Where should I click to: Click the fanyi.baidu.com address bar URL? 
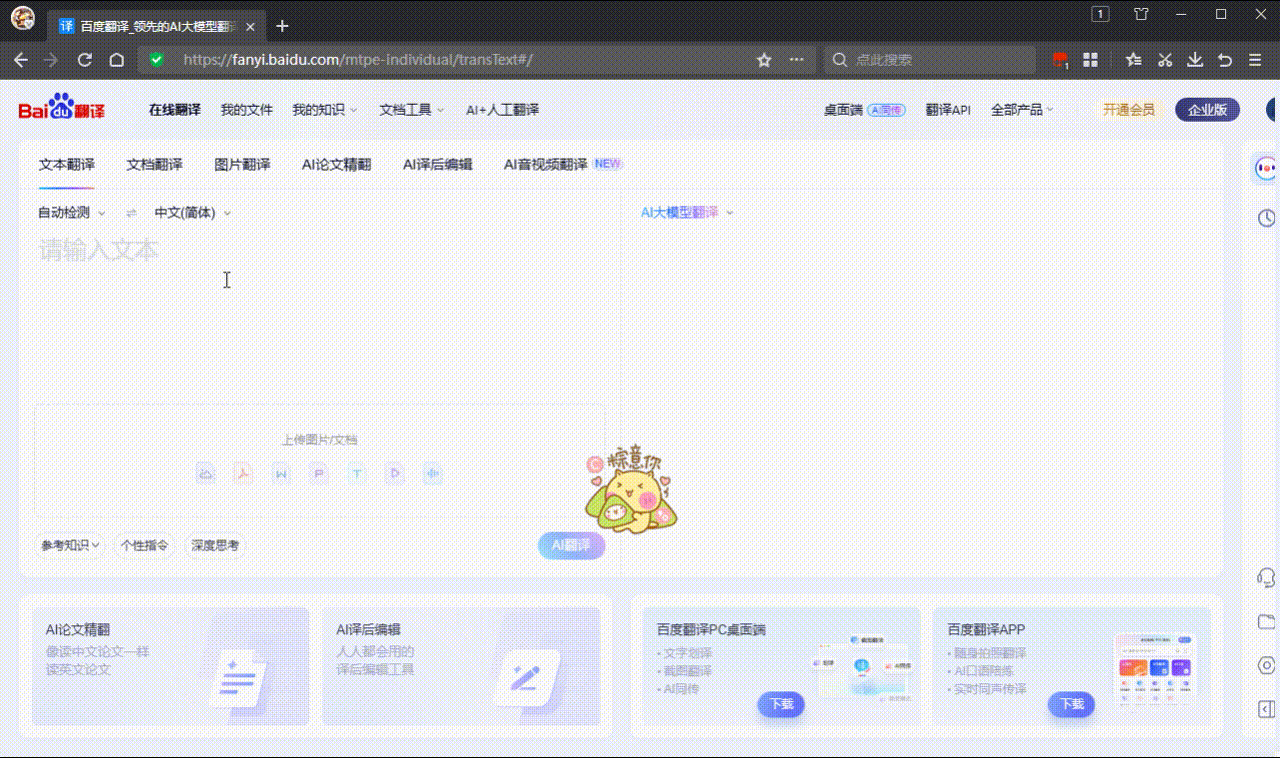pyautogui.click(x=358, y=60)
